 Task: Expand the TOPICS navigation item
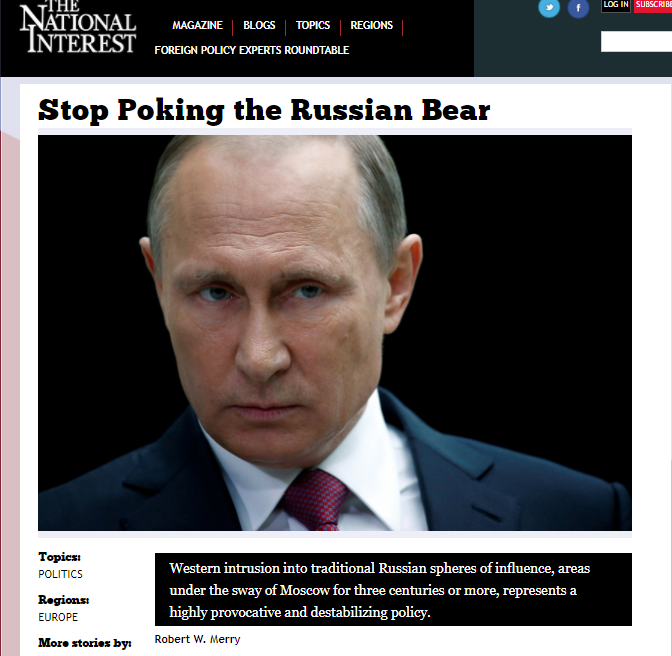(x=313, y=25)
